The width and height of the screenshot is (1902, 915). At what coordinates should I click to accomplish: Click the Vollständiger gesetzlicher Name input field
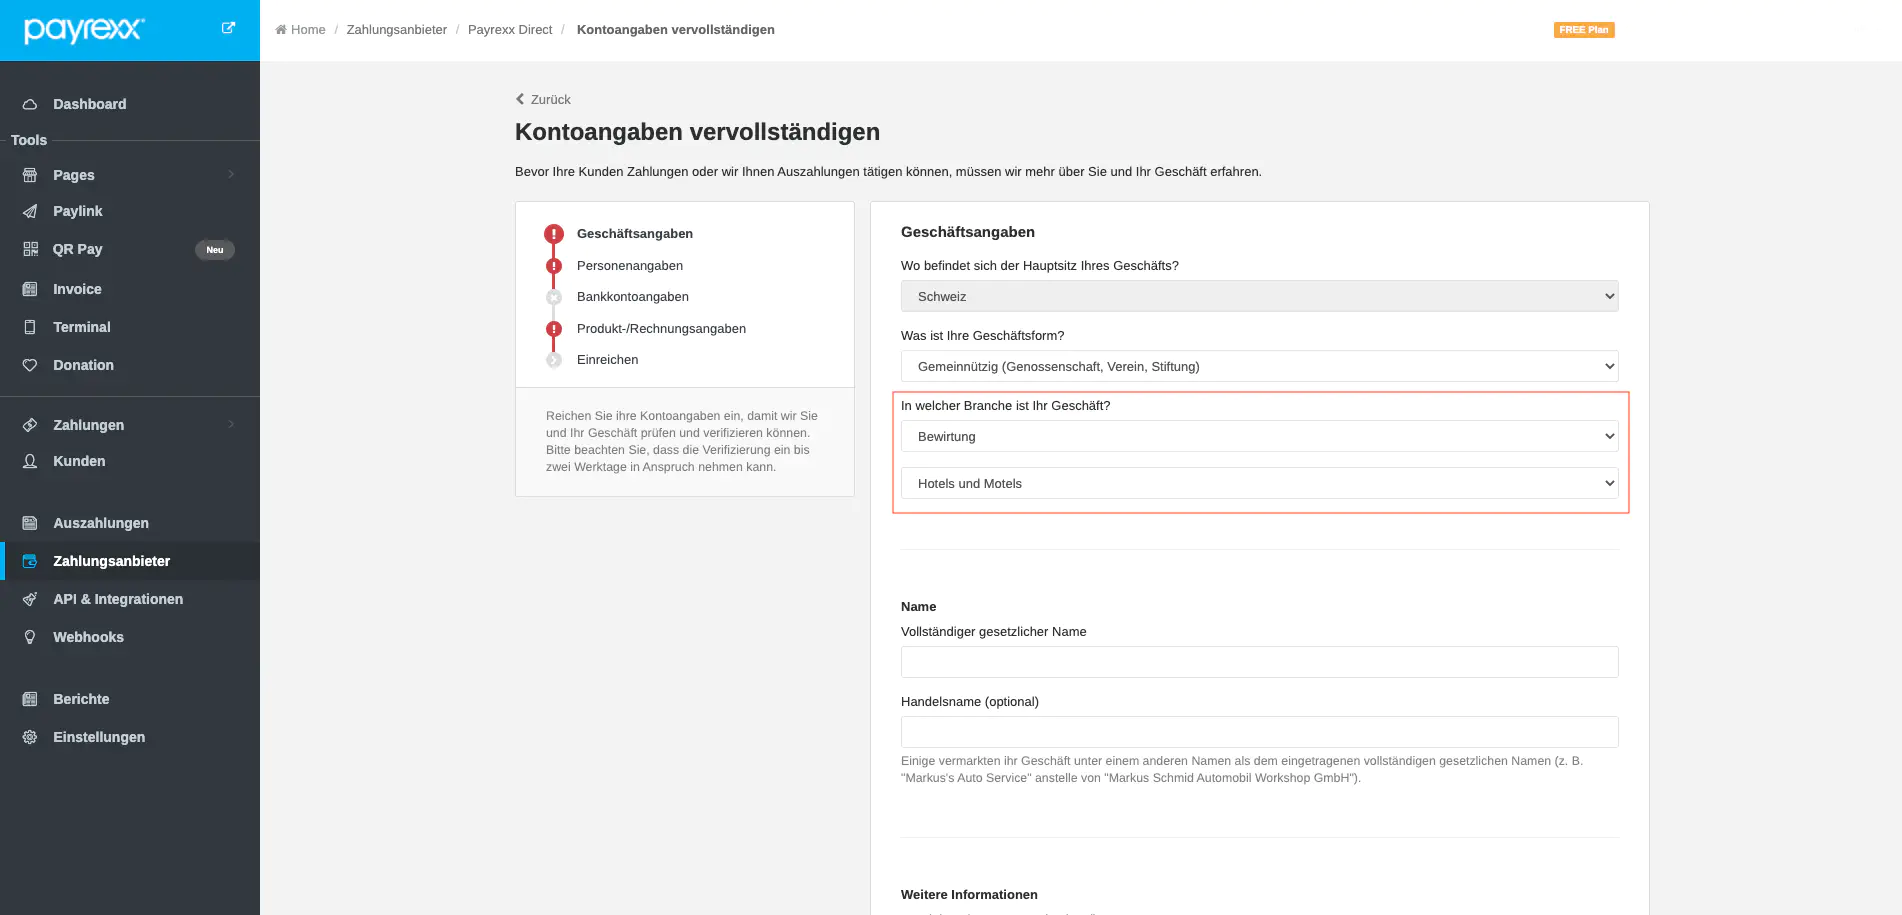coord(1259,662)
